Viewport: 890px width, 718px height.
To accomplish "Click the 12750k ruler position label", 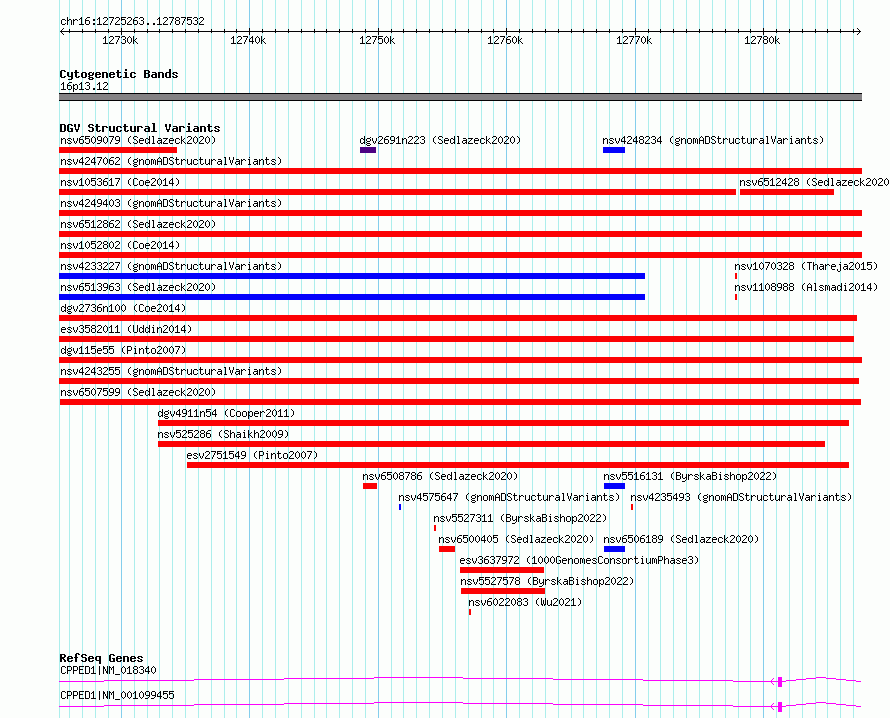I will tap(377, 40).
